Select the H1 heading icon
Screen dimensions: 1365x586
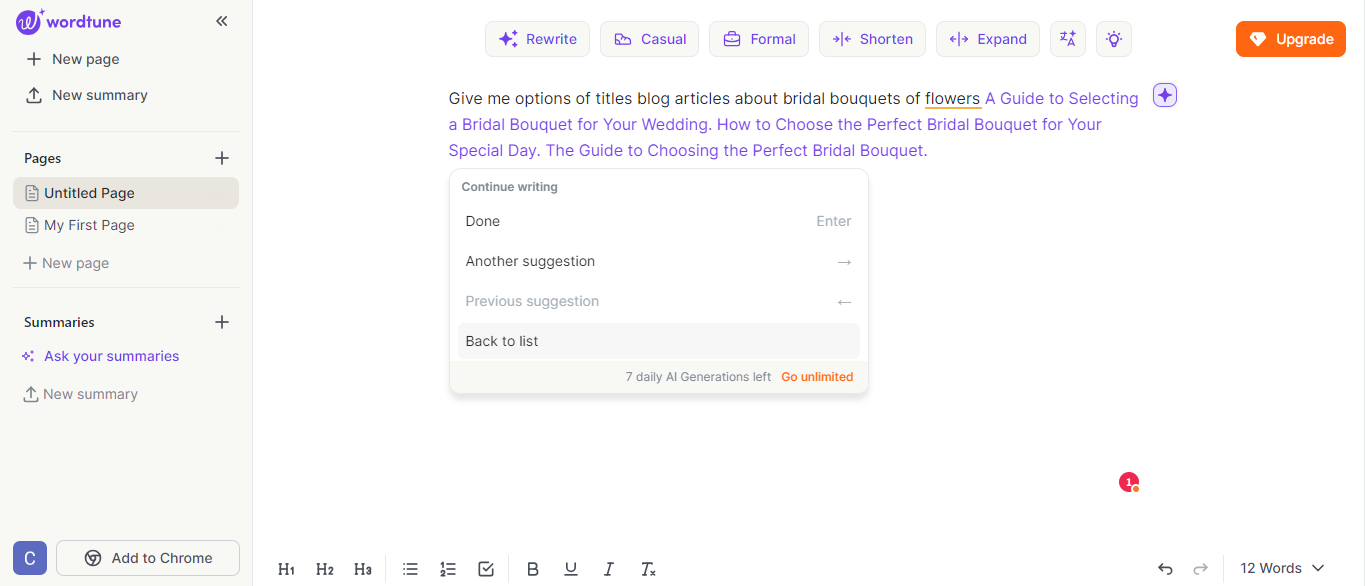(287, 568)
